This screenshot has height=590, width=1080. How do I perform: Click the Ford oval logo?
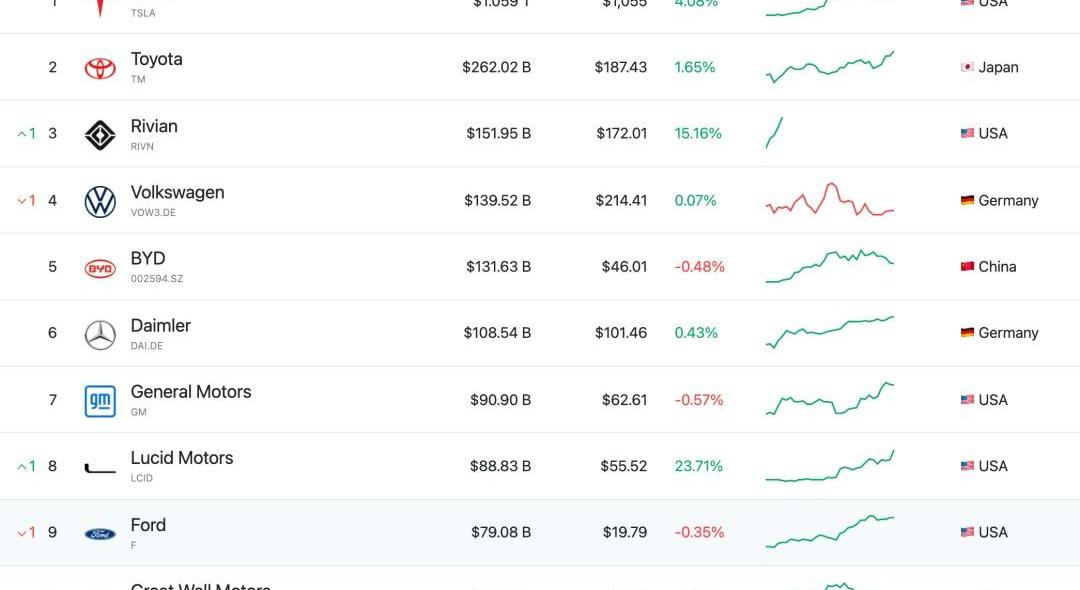[100, 534]
